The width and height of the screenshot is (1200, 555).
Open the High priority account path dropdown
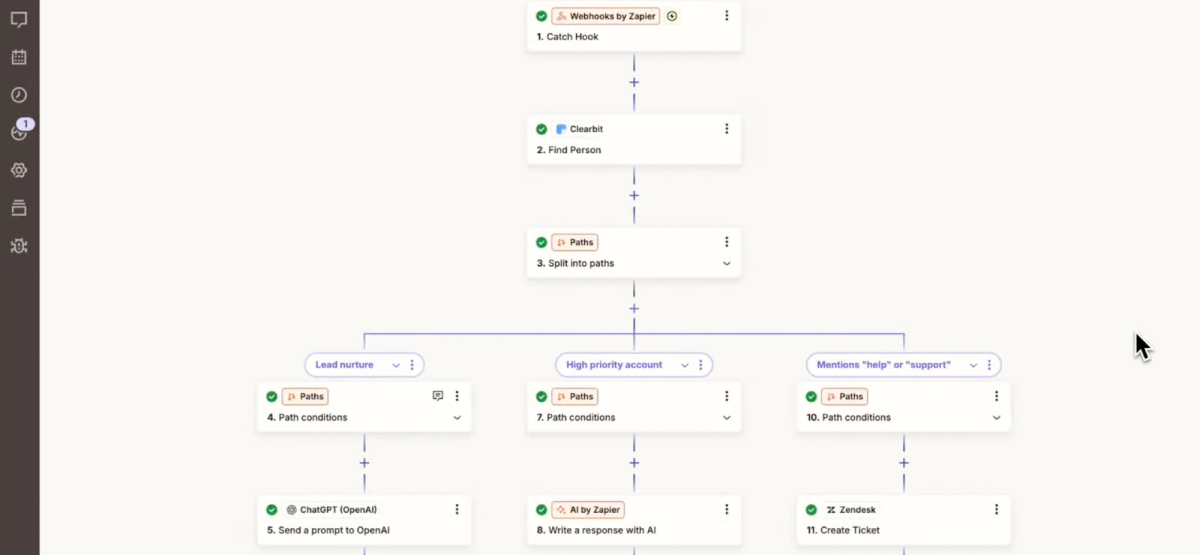[x=685, y=365]
